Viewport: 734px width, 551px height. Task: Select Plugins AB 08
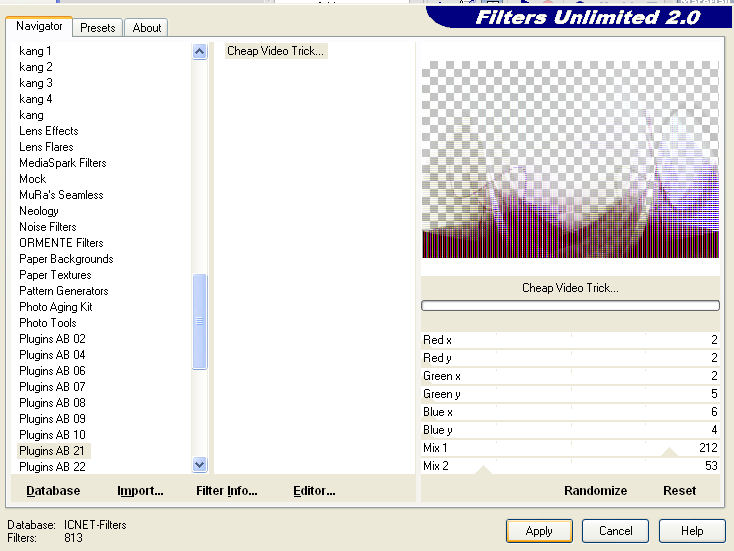pyautogui.click(x=52, y=403)
